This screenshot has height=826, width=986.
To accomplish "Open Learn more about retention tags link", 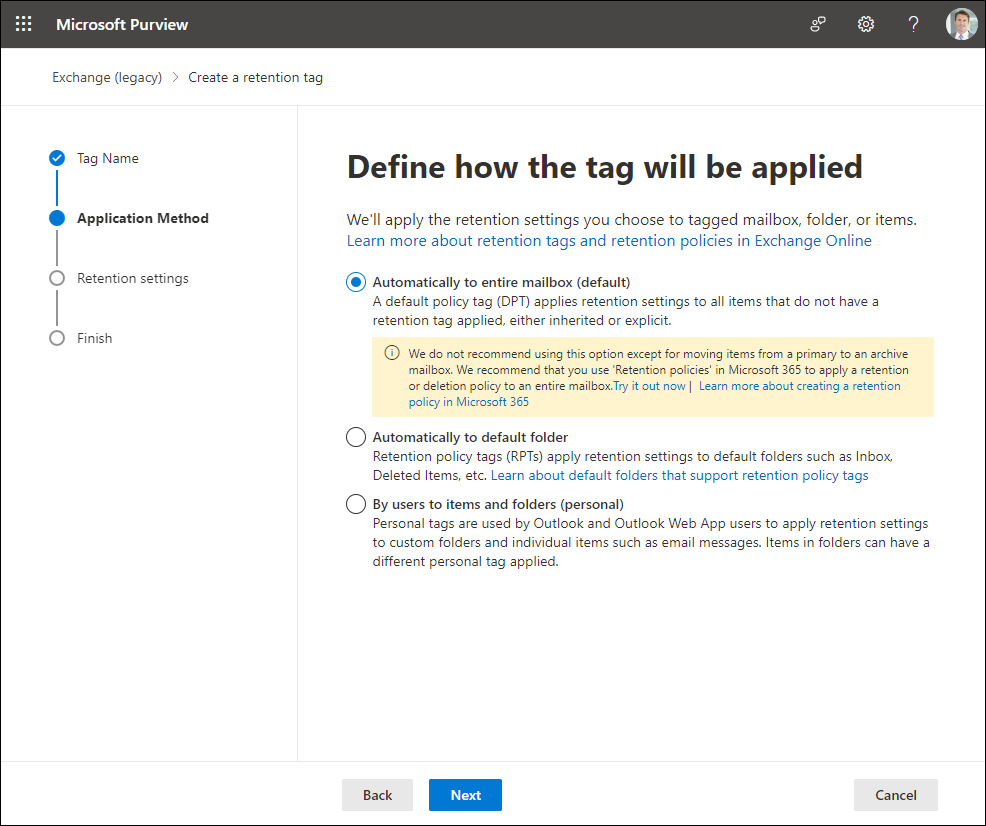I will click(609, 241).
